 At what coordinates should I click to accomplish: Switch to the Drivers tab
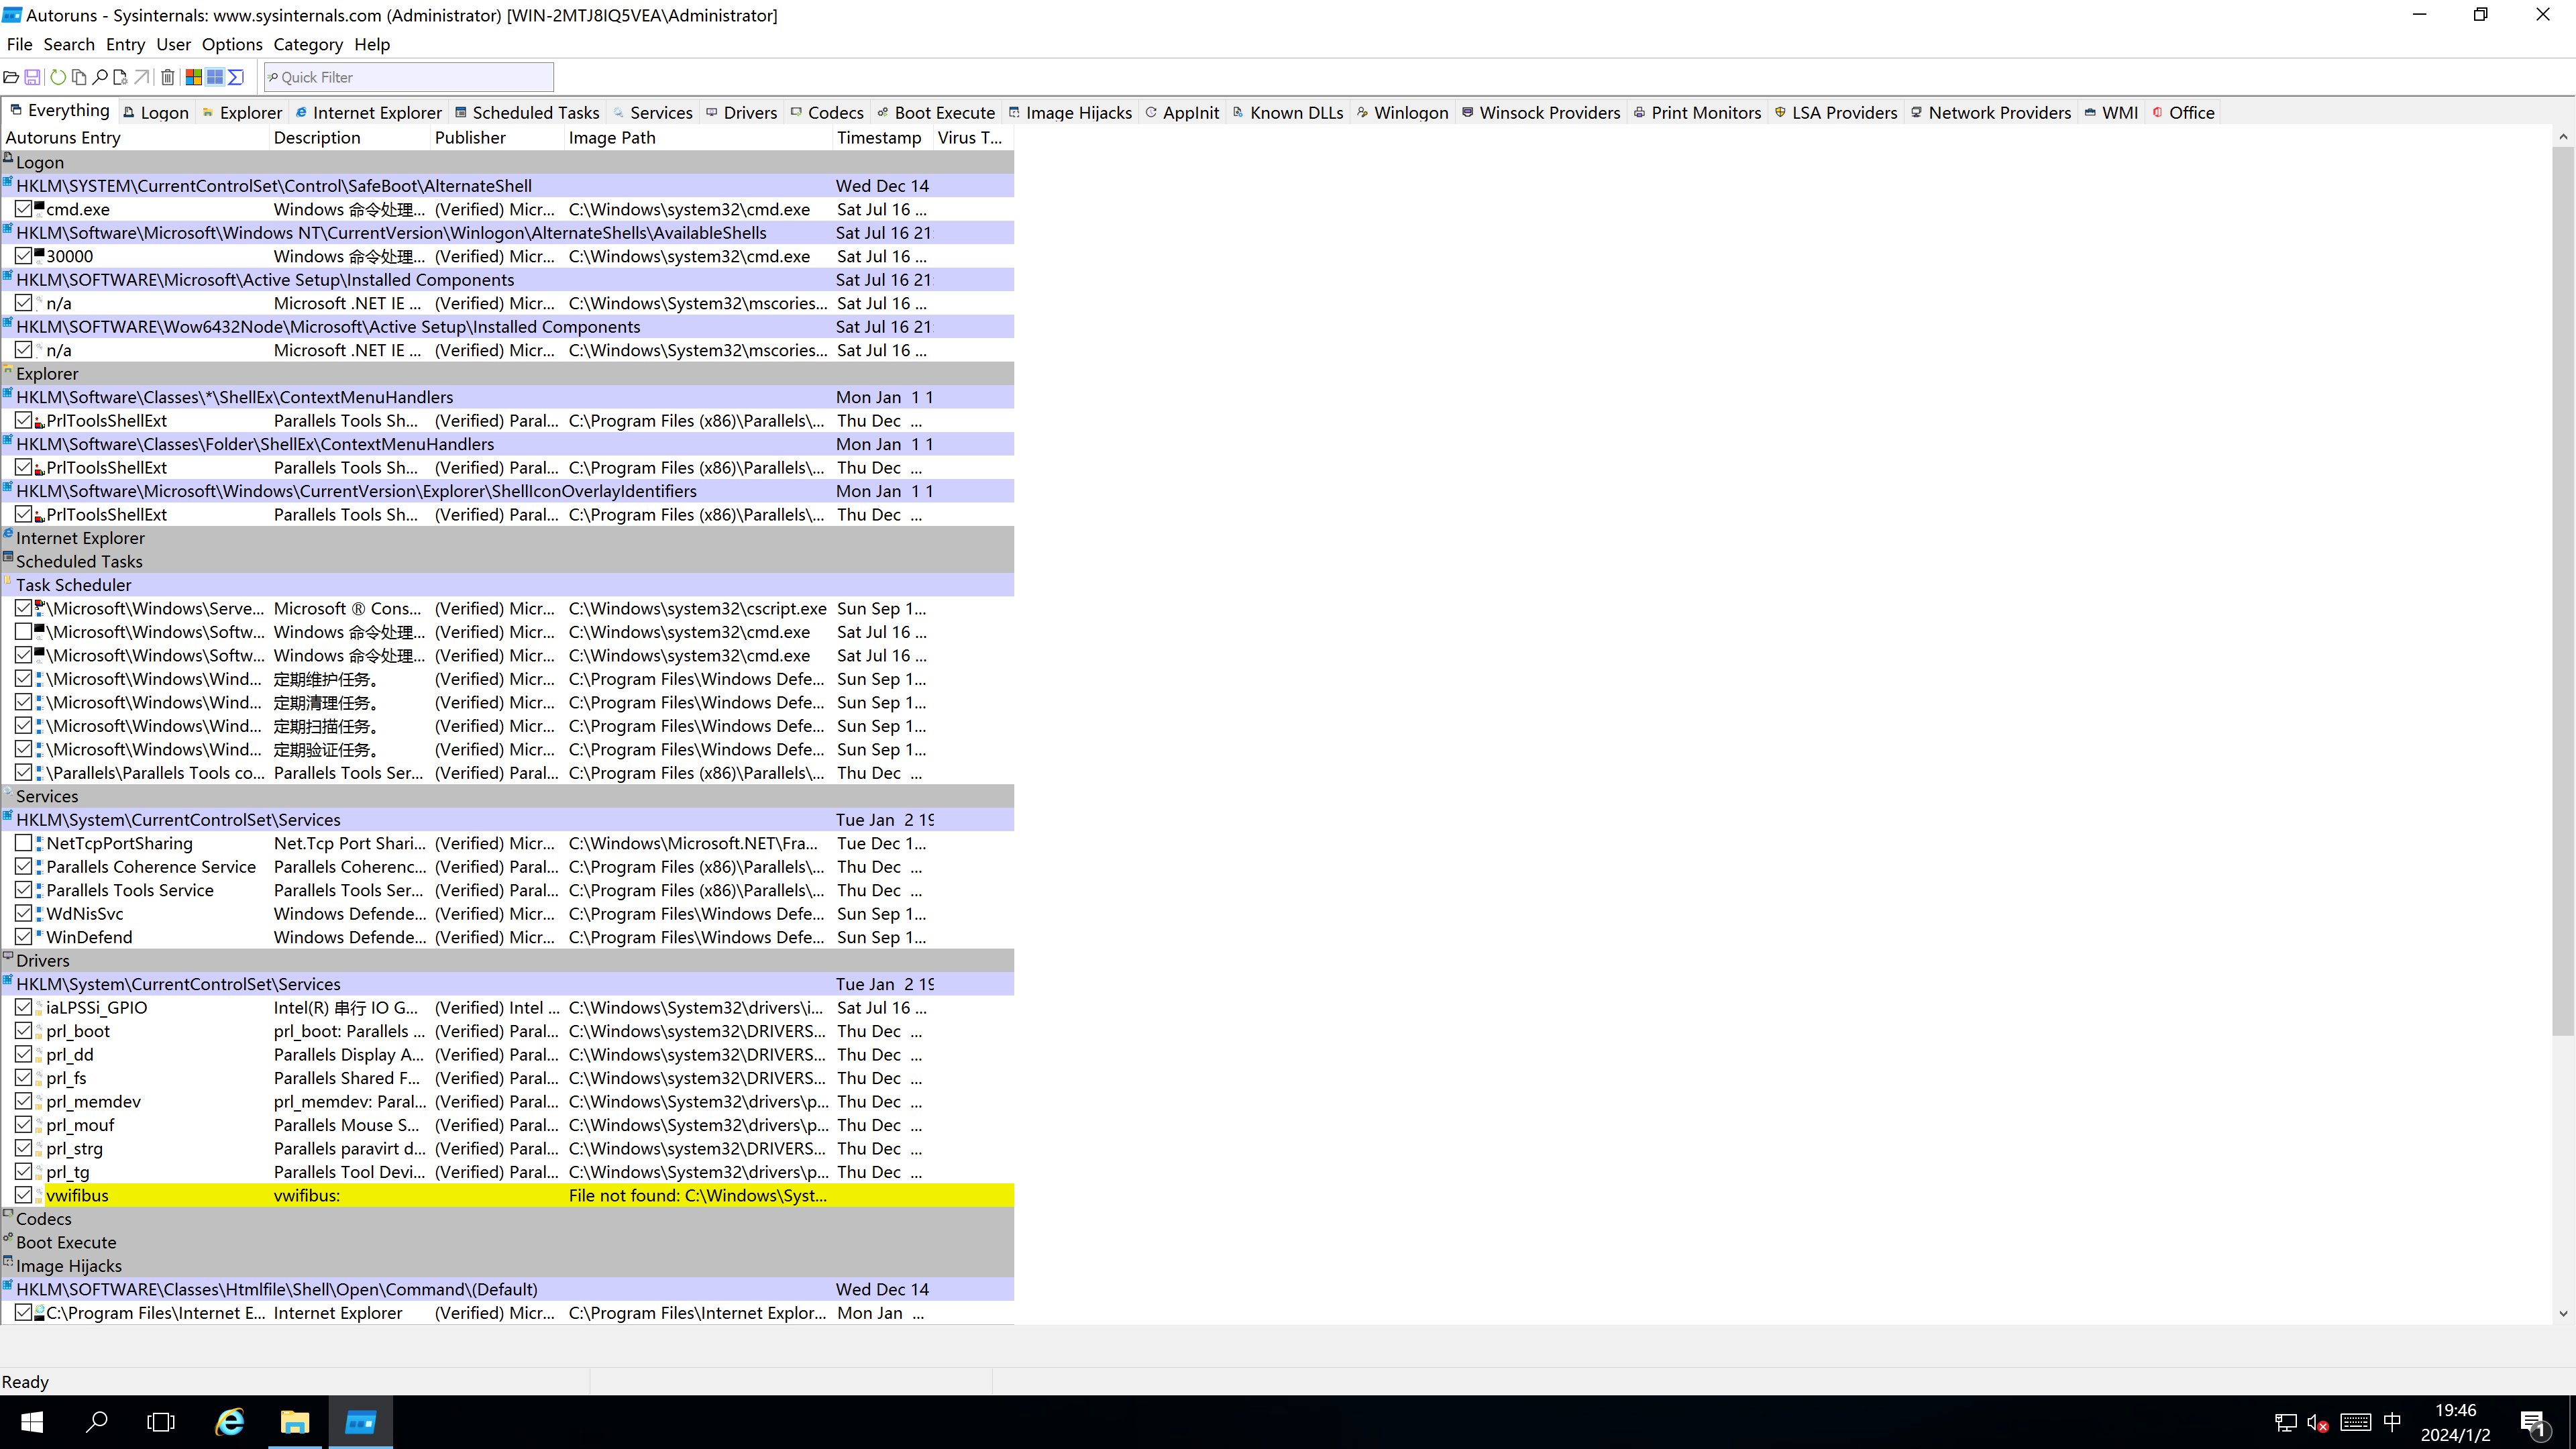click(742, 112)
